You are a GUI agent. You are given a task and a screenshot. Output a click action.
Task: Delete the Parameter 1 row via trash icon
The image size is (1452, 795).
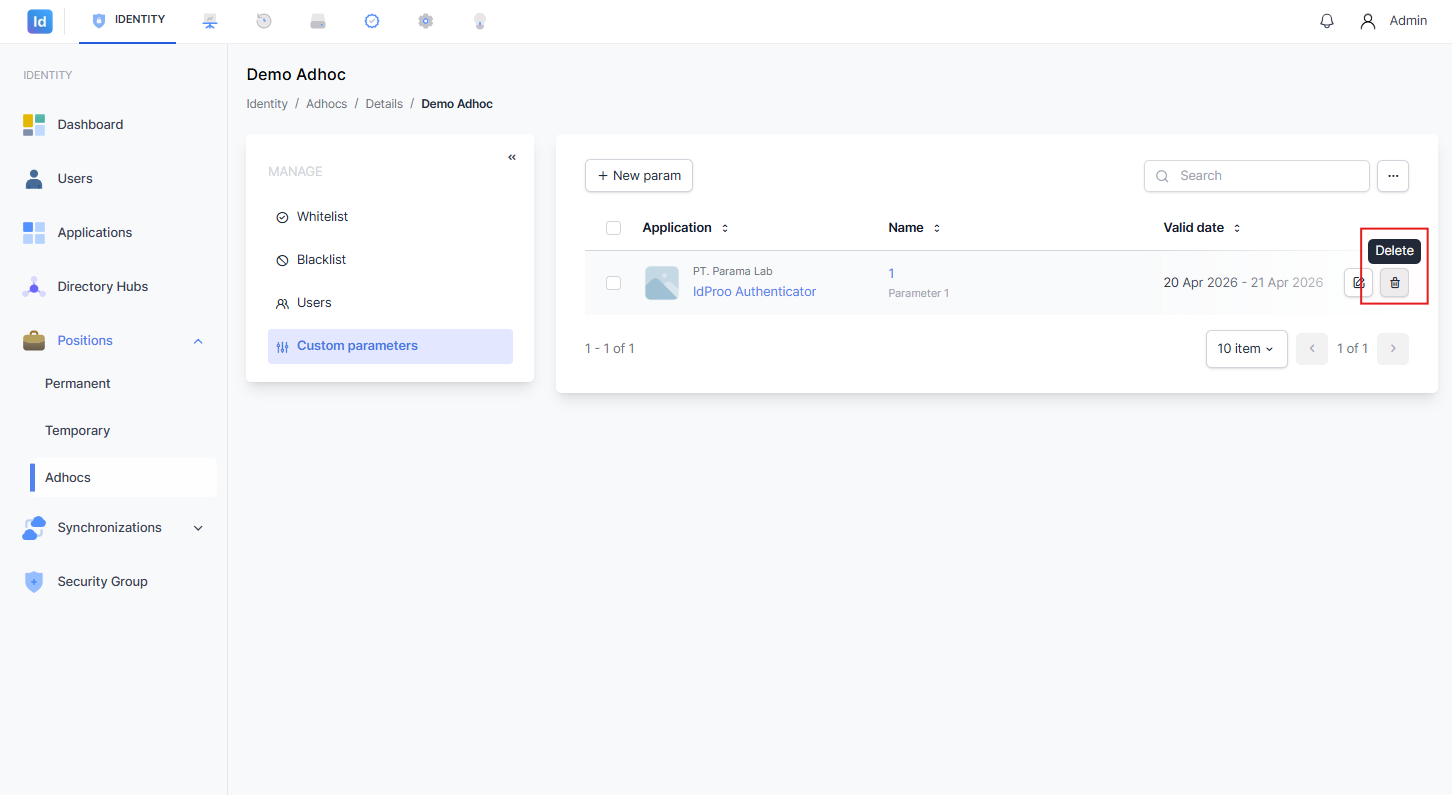[x=1394, y=283]
